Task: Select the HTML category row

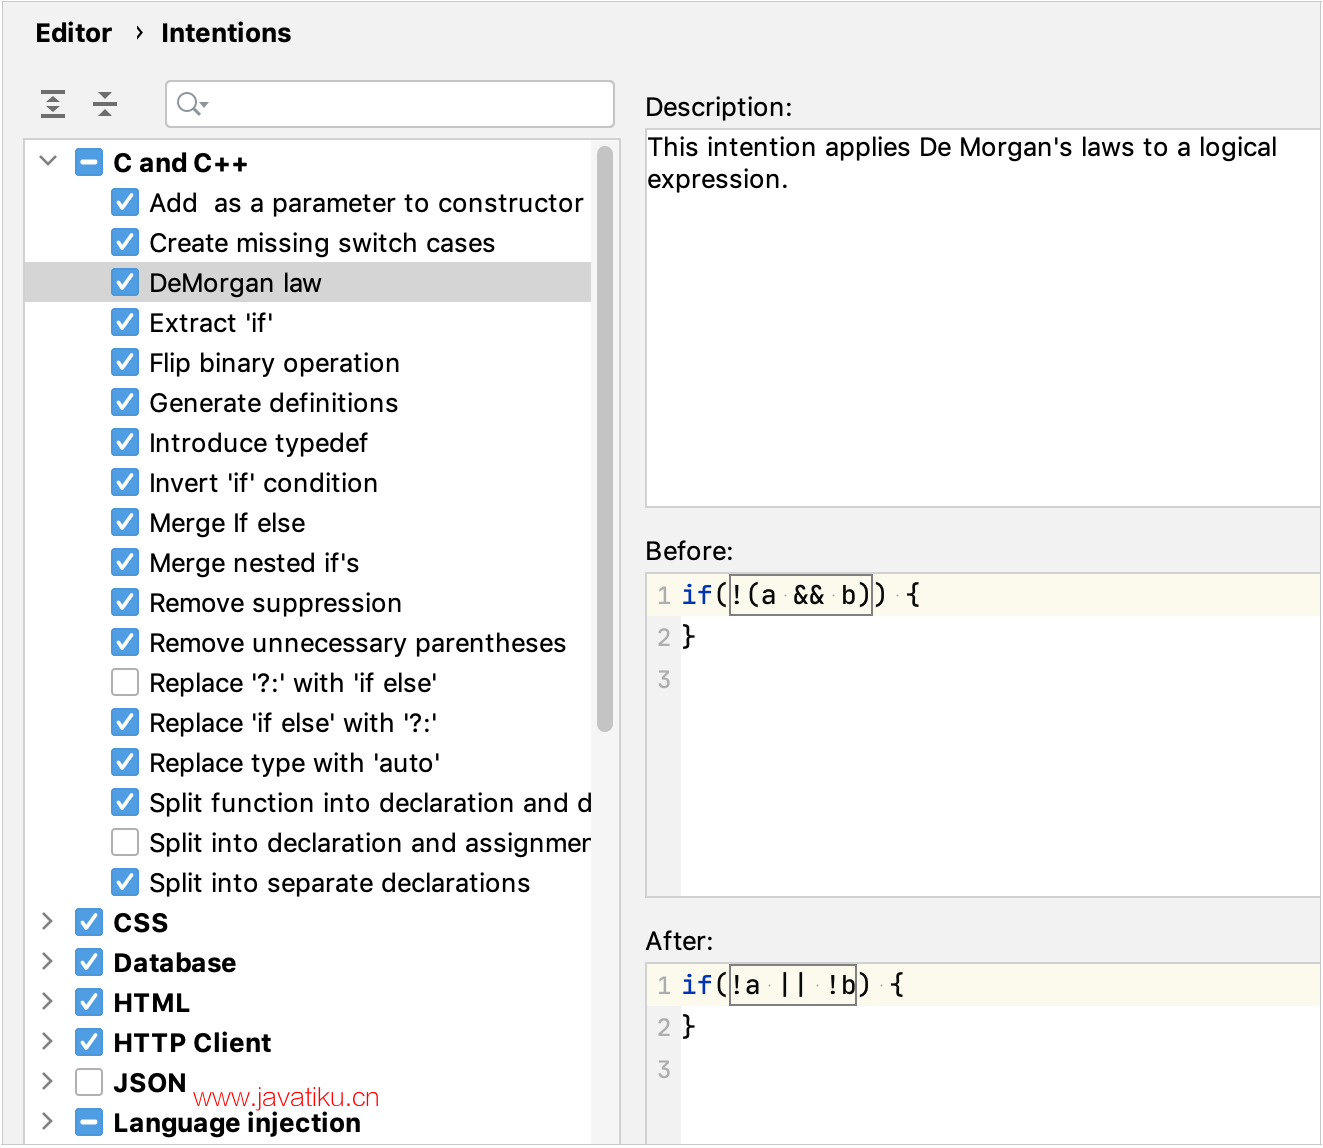Action: pos(151,1002)
